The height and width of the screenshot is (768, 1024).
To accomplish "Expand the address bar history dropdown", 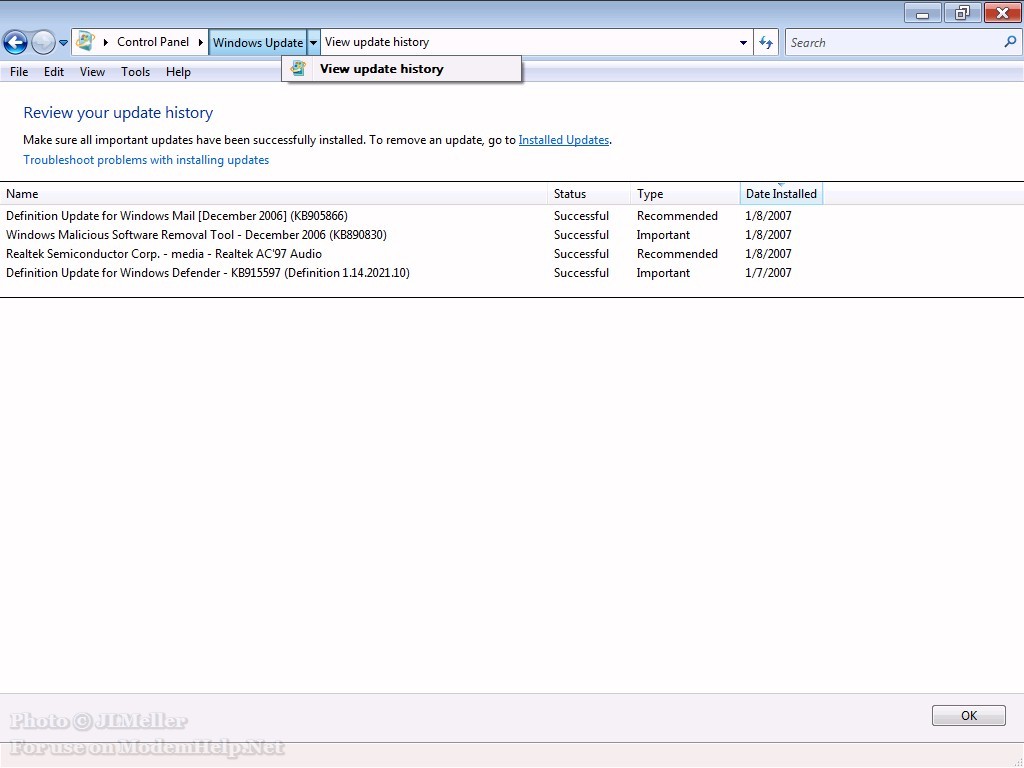I will pos(743,43).
